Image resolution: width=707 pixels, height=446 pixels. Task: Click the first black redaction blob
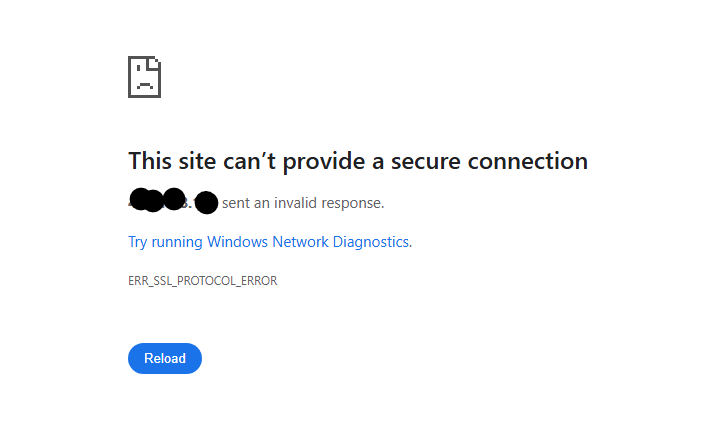(x=140, y=199)
